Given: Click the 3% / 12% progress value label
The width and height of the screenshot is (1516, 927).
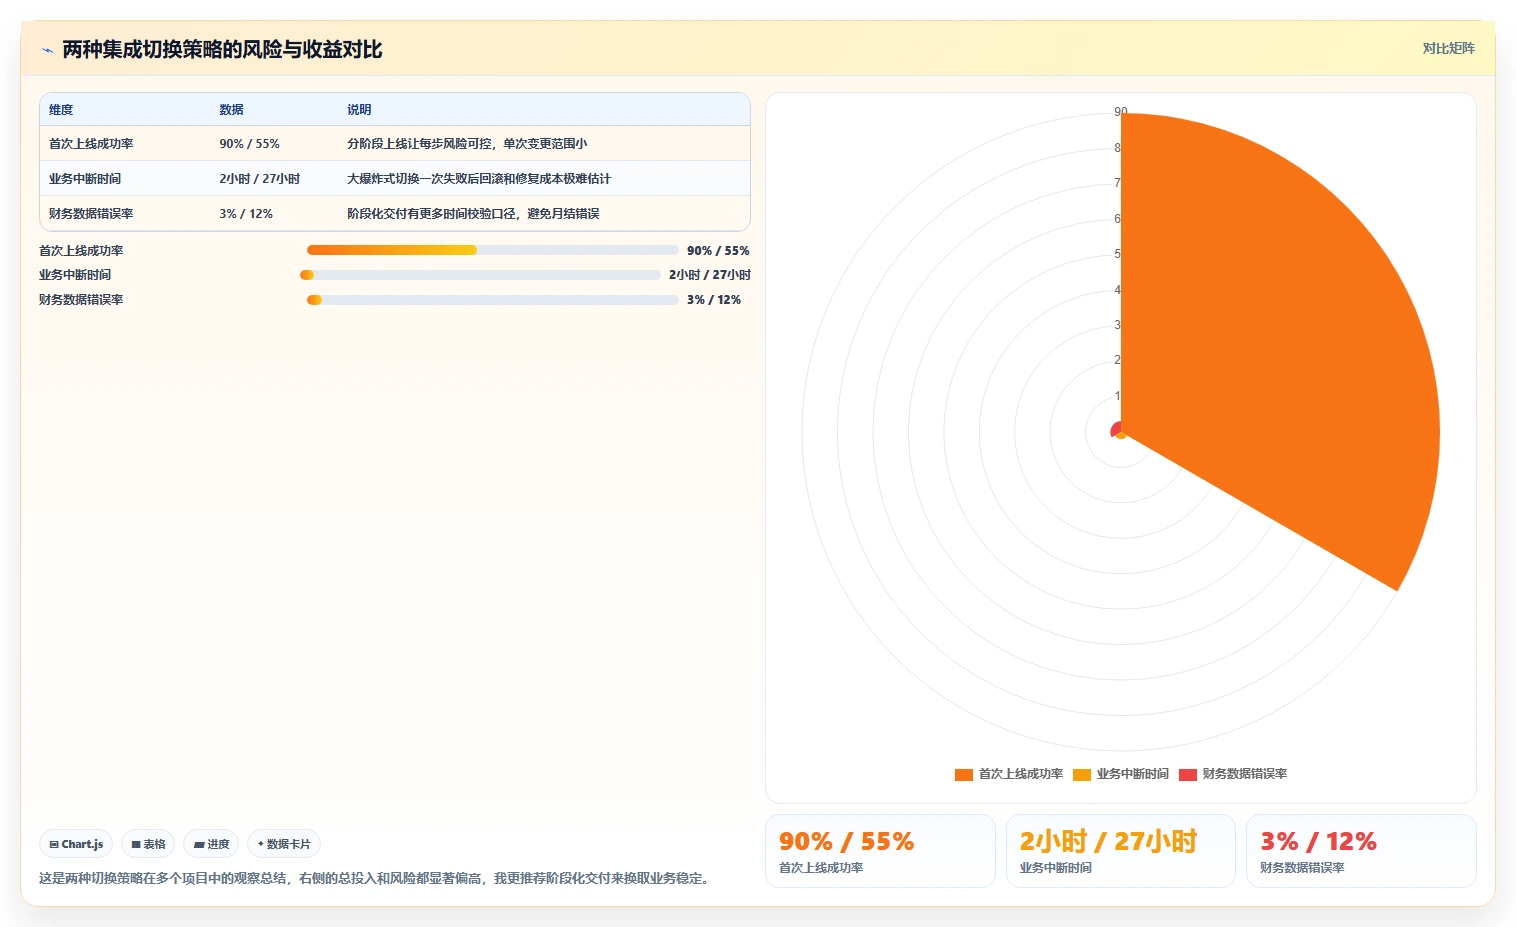Looking at the screenshot, I should coord(714,300).
